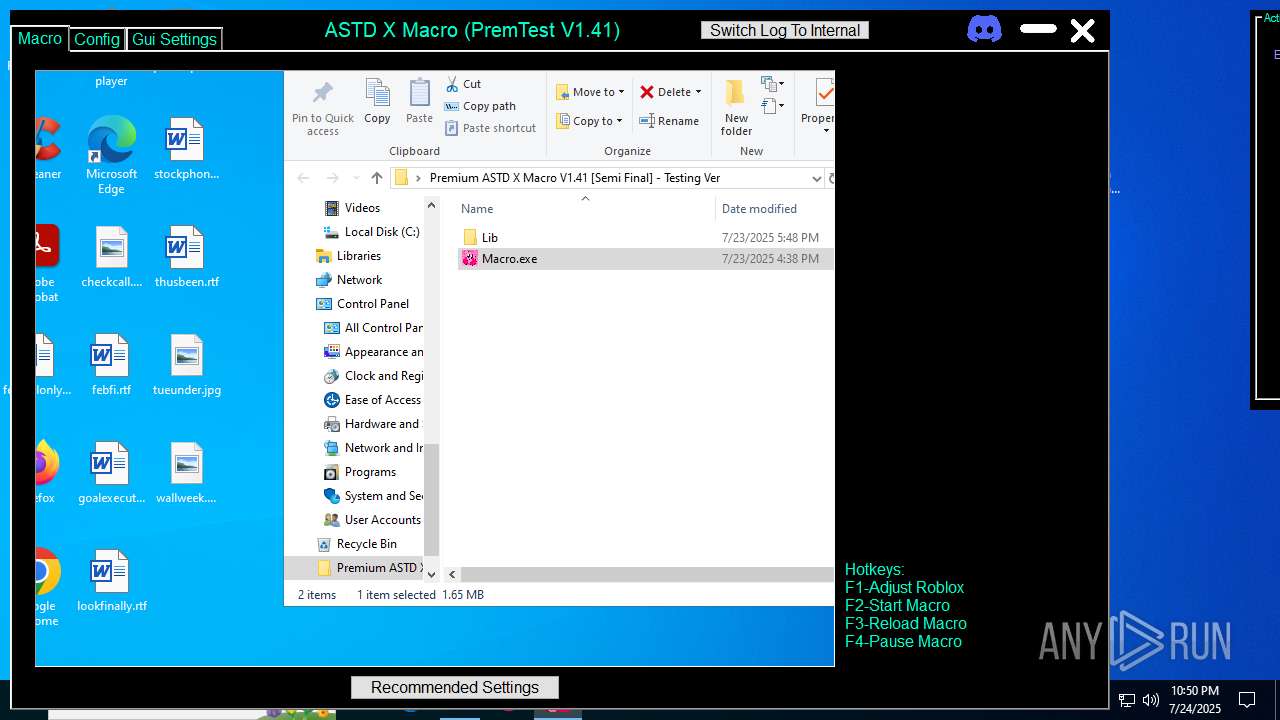Viewport: 1280px width, 720px height.
Task: Click the Rename button in Organize
Action: click(670, 121)
